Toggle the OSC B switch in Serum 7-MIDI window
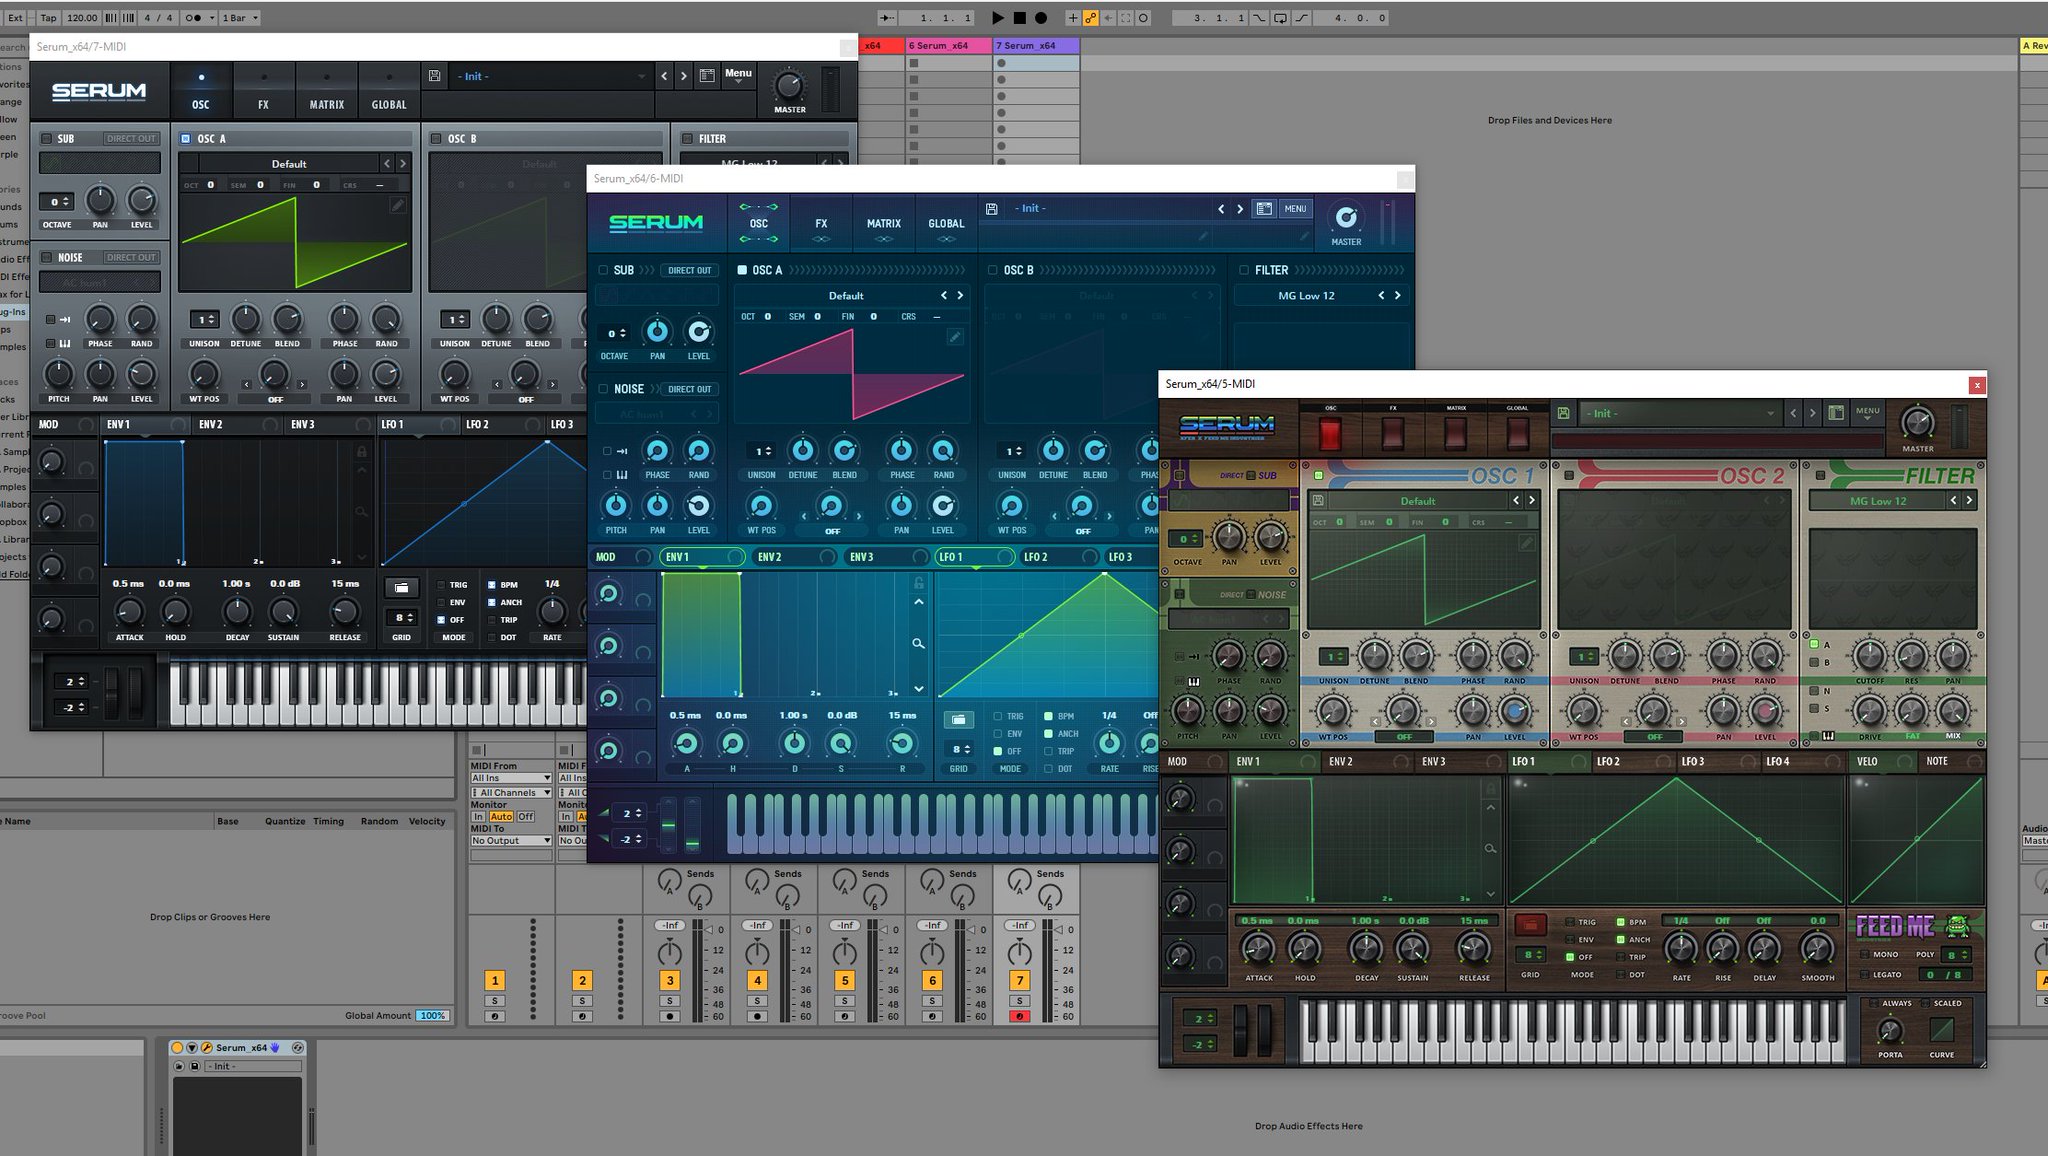This screenshot has height=1156, width=2048. click(436, 139)
